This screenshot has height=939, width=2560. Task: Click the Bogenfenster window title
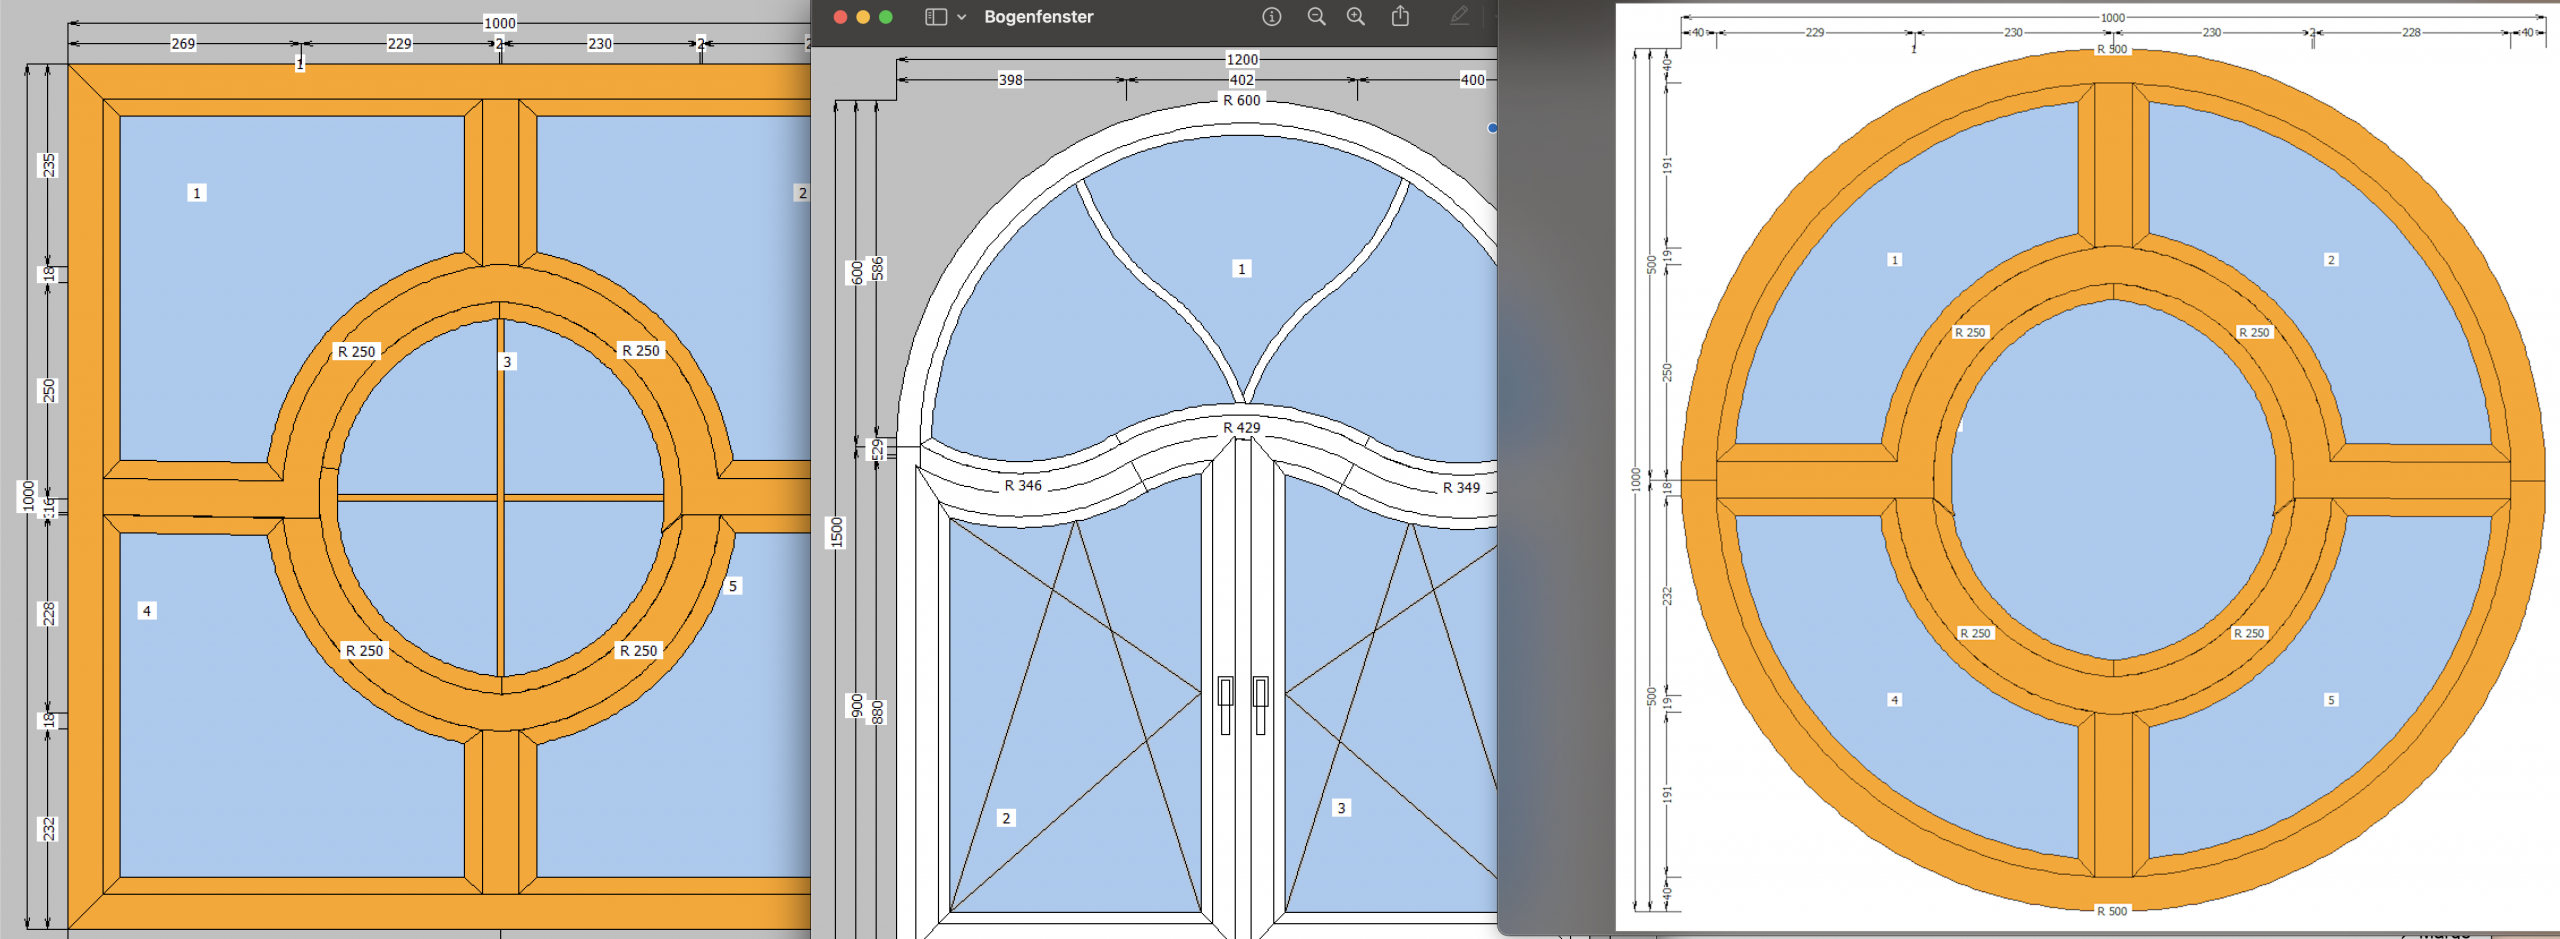coord(1038,17)
